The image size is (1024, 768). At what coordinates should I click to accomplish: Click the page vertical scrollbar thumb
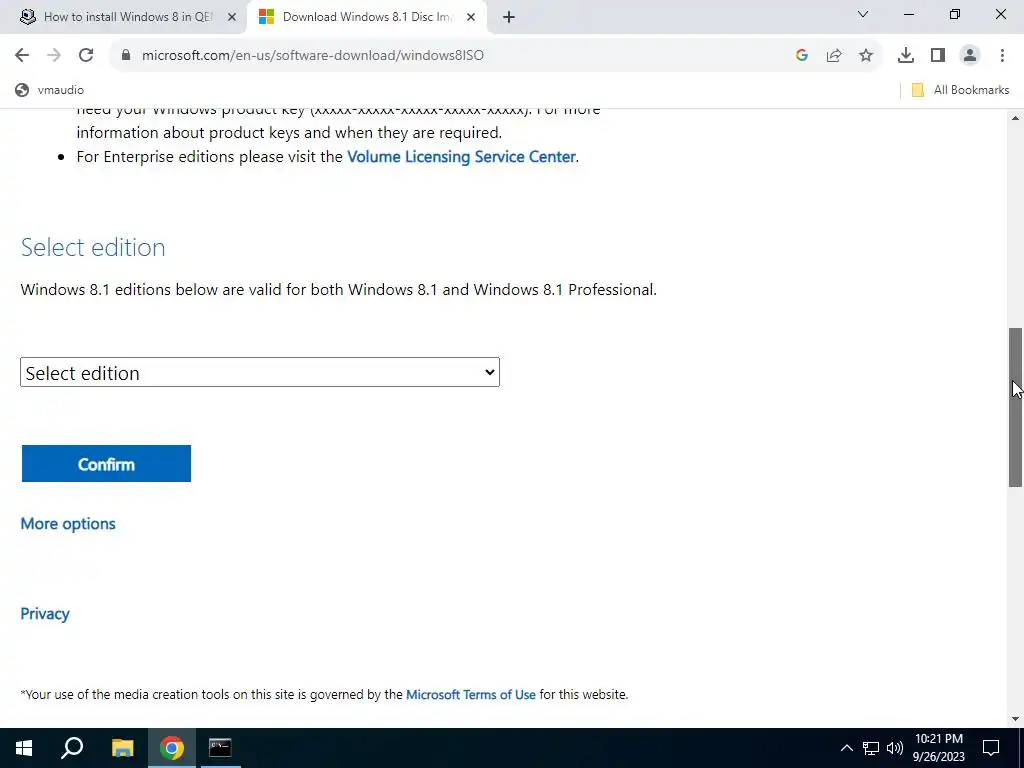(x=1015, y=408)
